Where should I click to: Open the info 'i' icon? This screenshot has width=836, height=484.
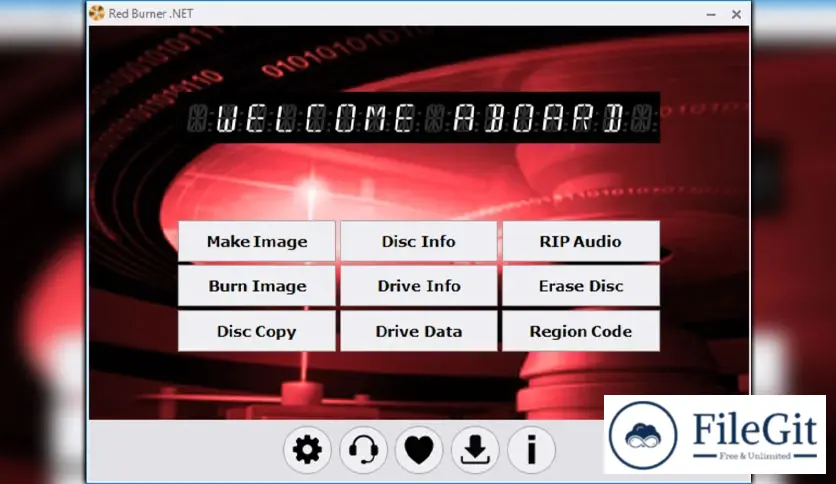click(x=531, y=450)
